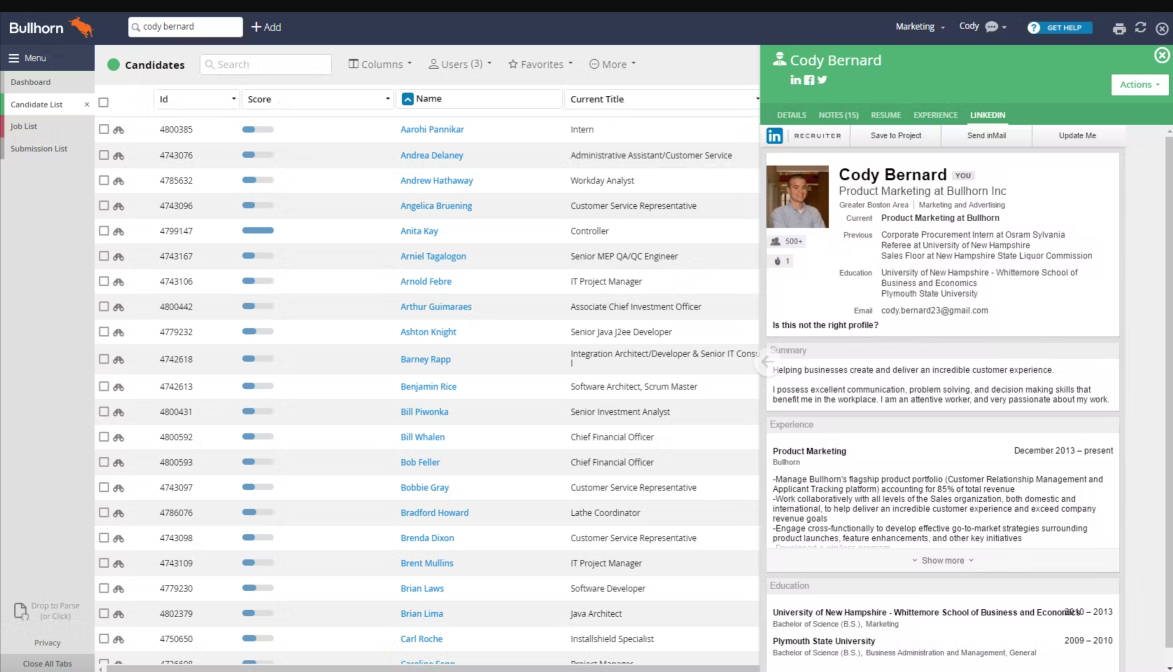Screen dimensions: 1173x672
Task: Switch to the Notes (15) tab
Action: point(839,115)
